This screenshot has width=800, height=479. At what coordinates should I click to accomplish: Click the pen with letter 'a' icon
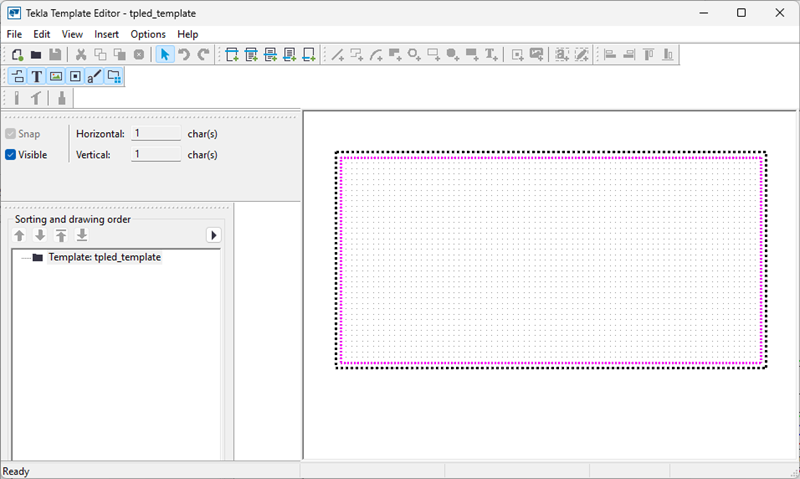pyautogui.click(x=94, y=76)
